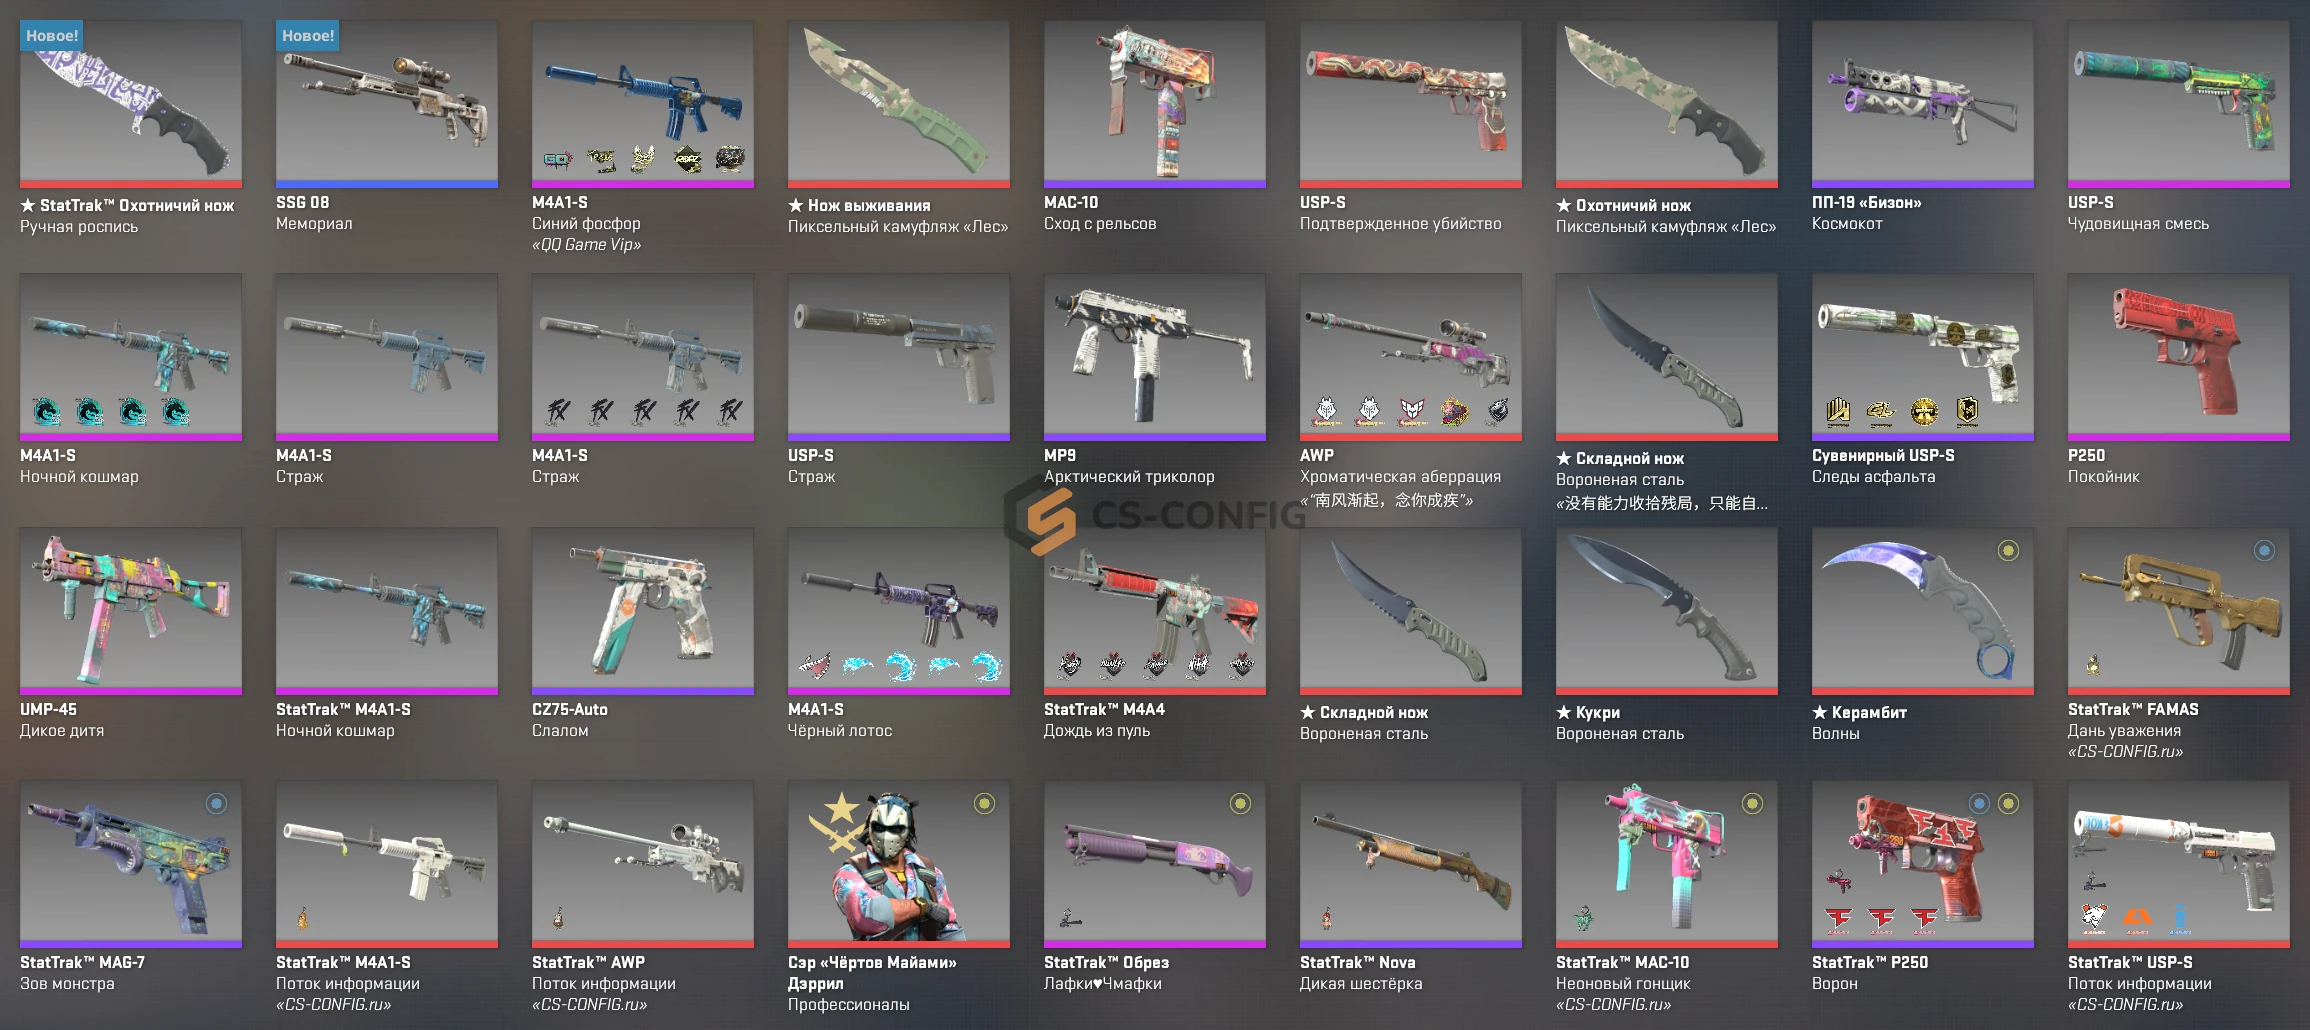Click the yellow equipped indicator on StatTrak Обрез

pos(1240,804)
